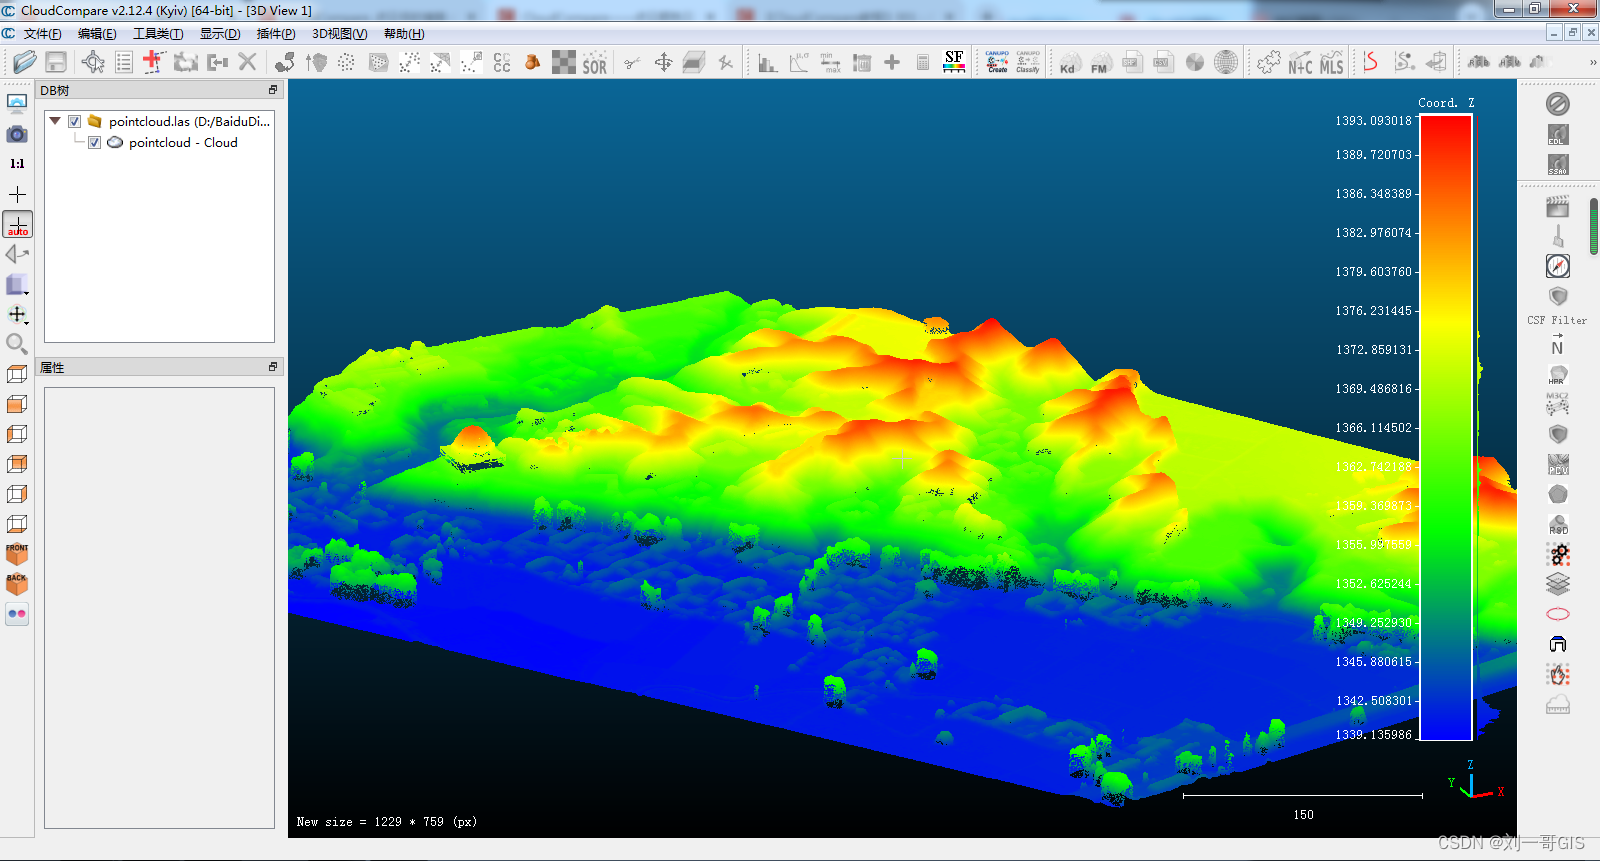Toggle the pointcloud - Cloud checkbox
The image size is (1600, 861).
pos(94,142)
